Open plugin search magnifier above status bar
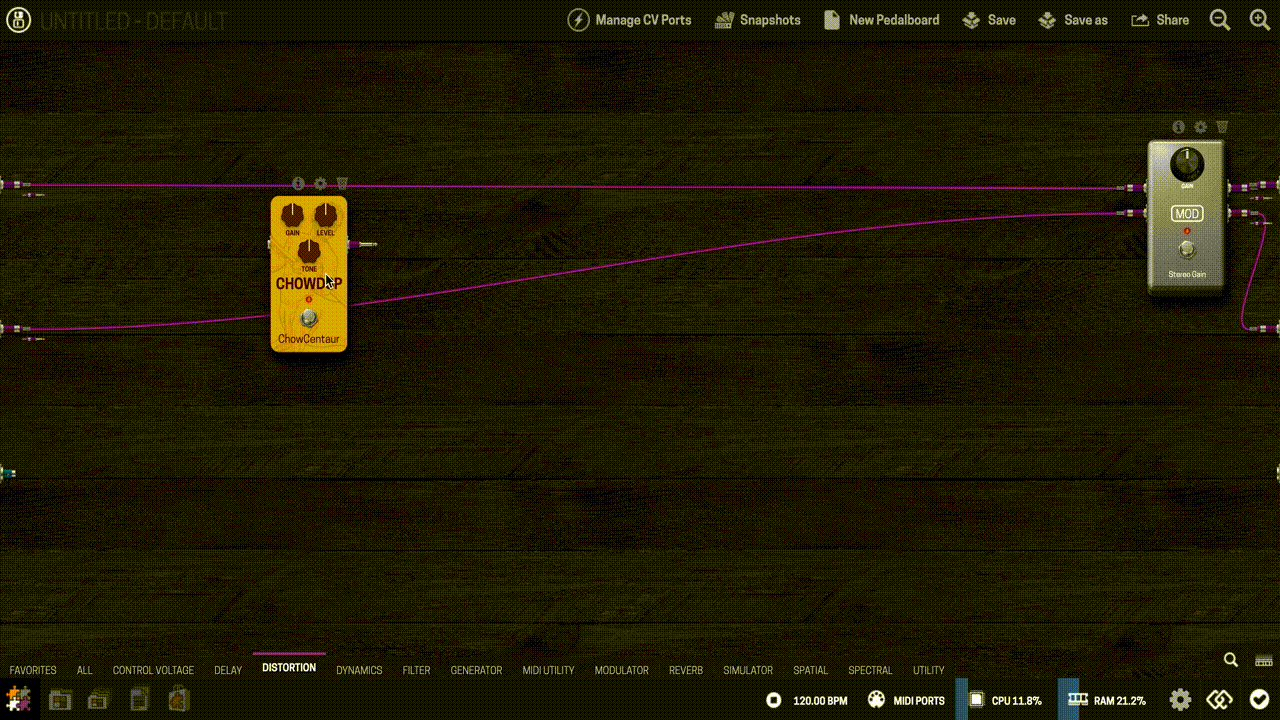 [x=1231, y=660]
